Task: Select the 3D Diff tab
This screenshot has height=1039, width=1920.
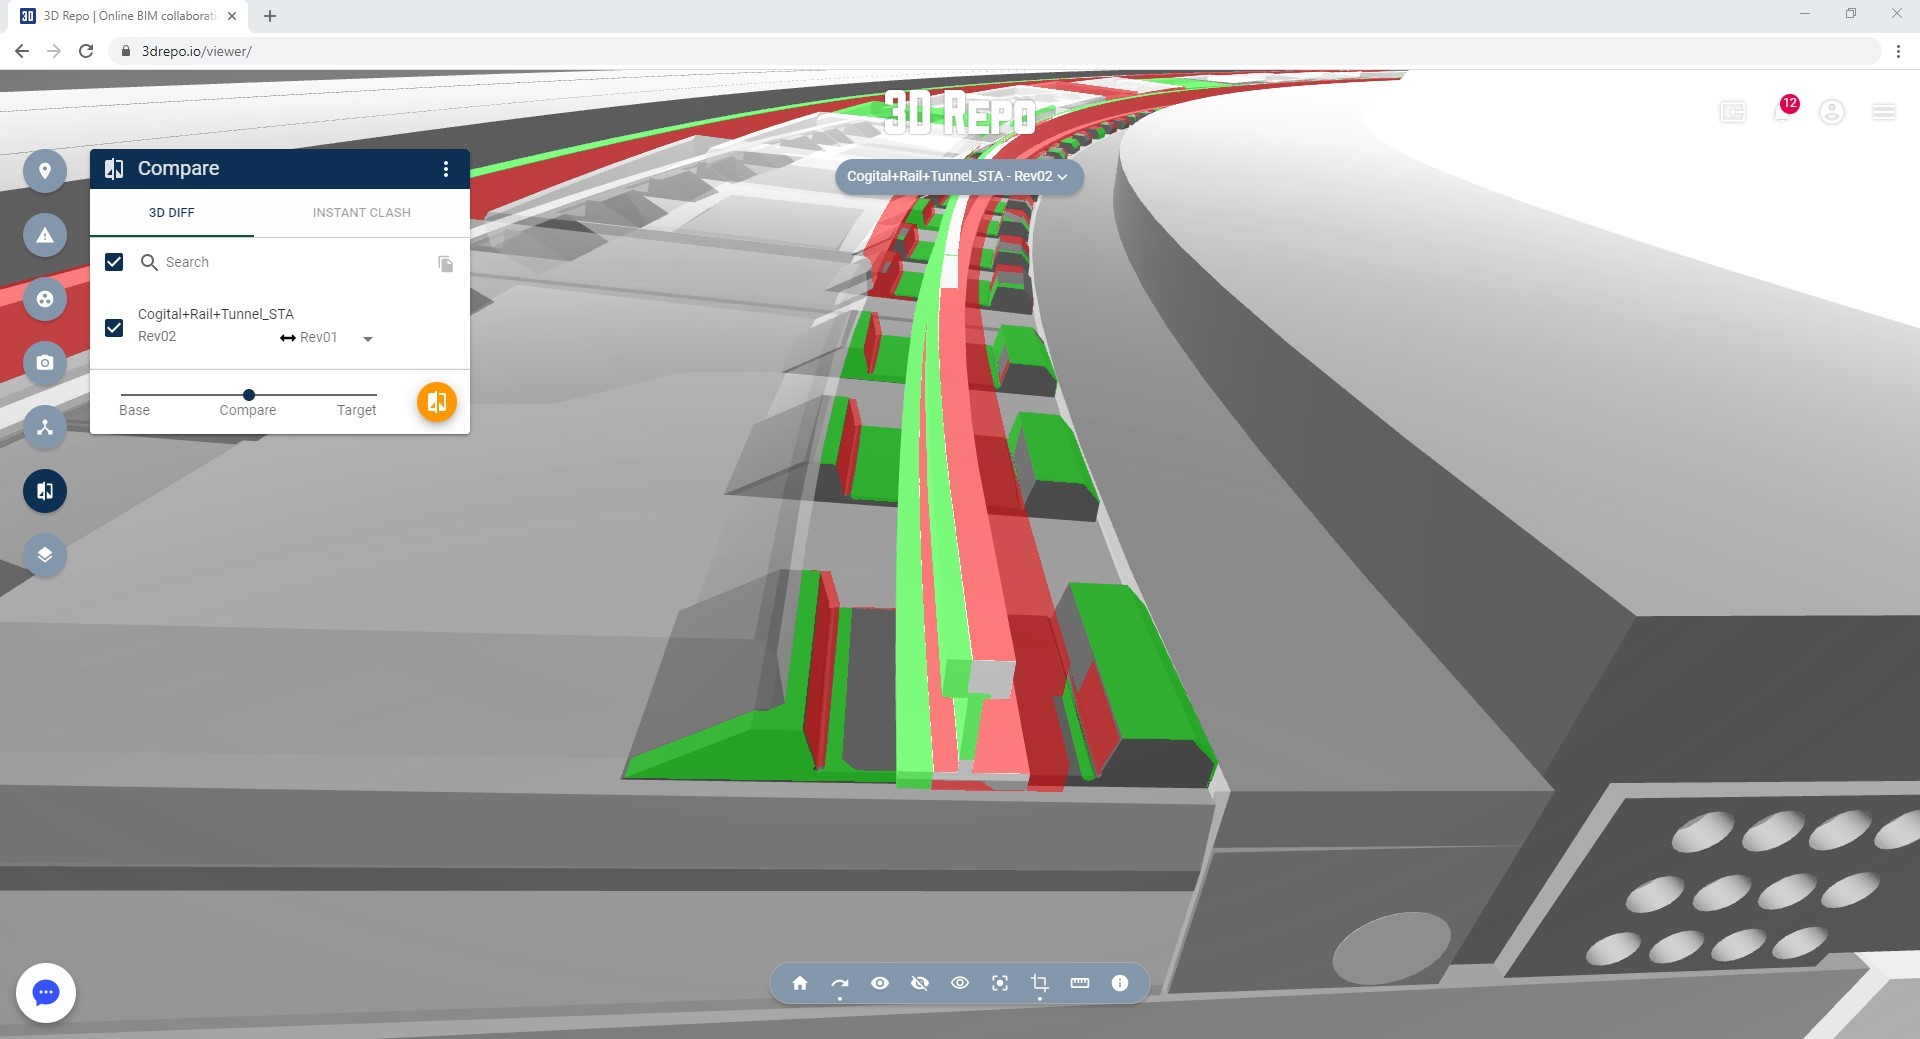Action: coord(172,213)
